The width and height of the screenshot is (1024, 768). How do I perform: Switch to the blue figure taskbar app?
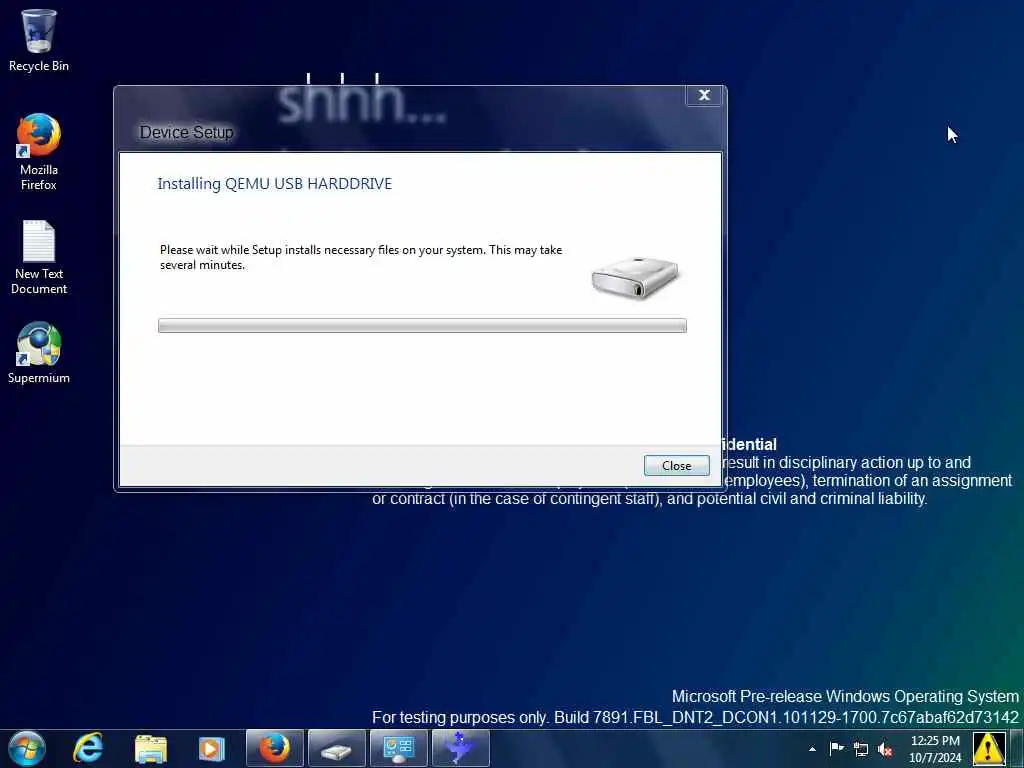tap(460, 748)
